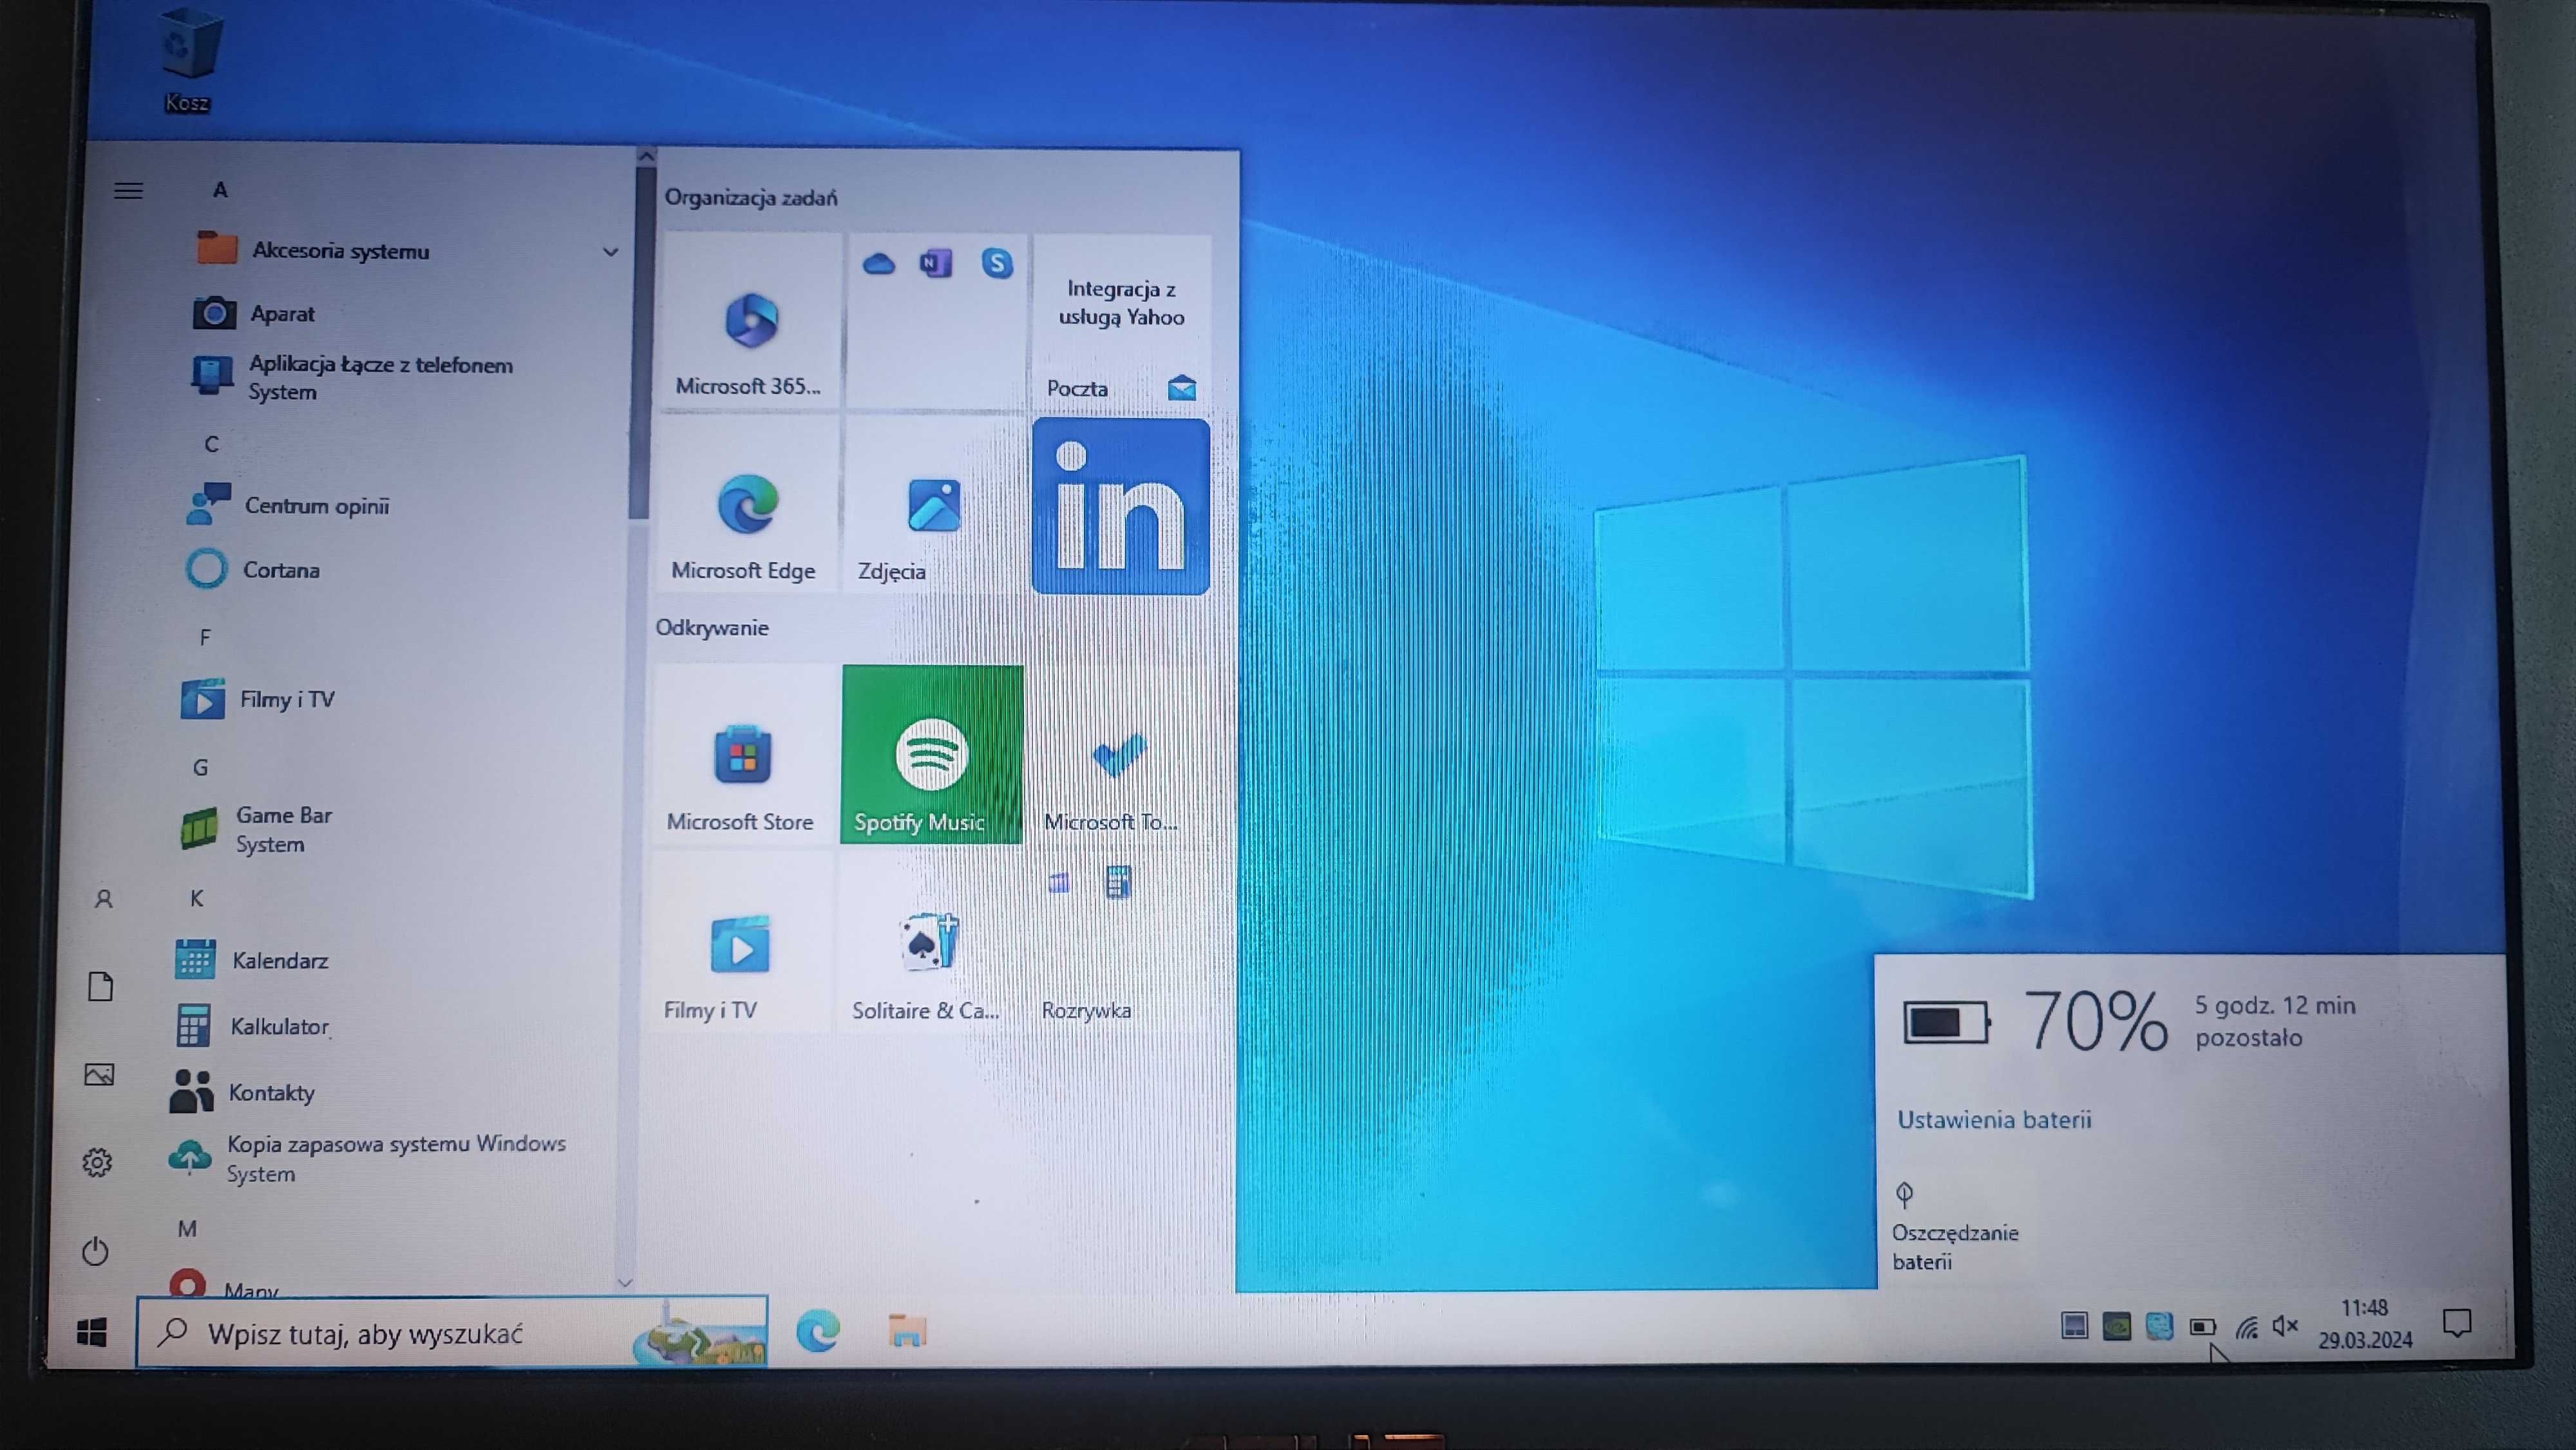Screen dimensions: 2576x1450
Task: Open Documents from the Start sidebar
Action: 100,986
